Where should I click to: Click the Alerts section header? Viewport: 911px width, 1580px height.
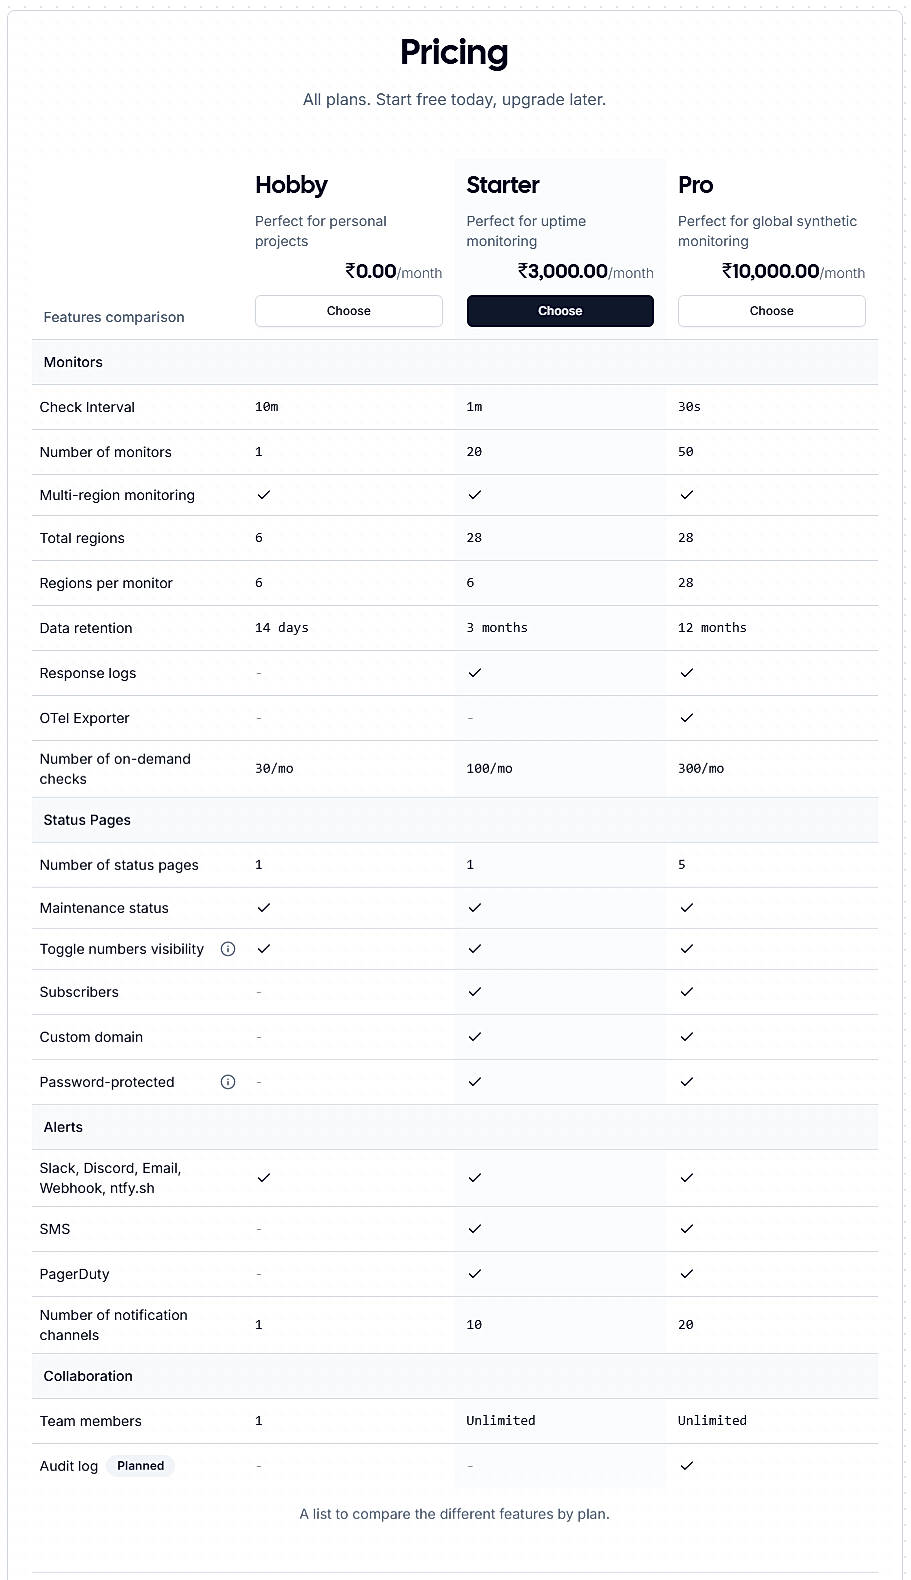[62, 1127]
